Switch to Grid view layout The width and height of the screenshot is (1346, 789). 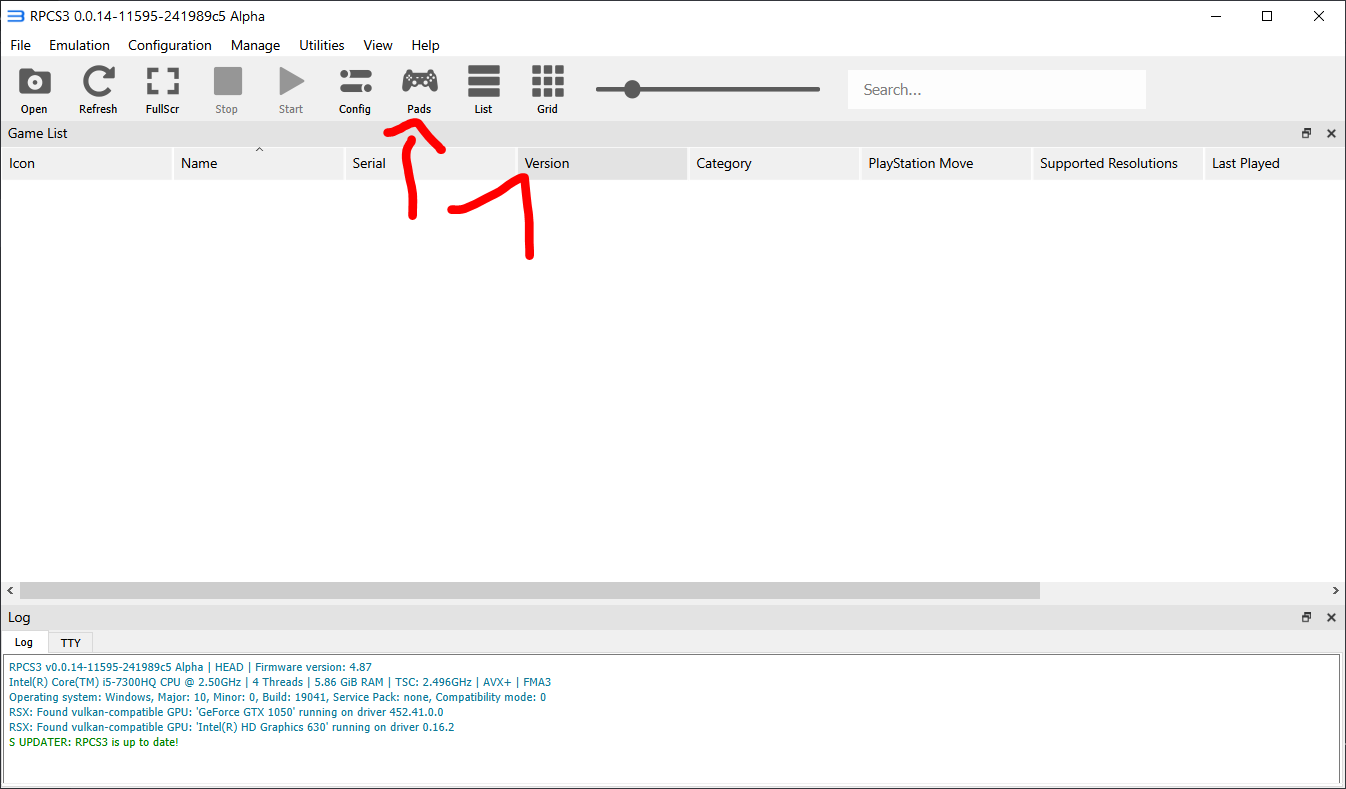pyautogui.click(x=547, y=90)
